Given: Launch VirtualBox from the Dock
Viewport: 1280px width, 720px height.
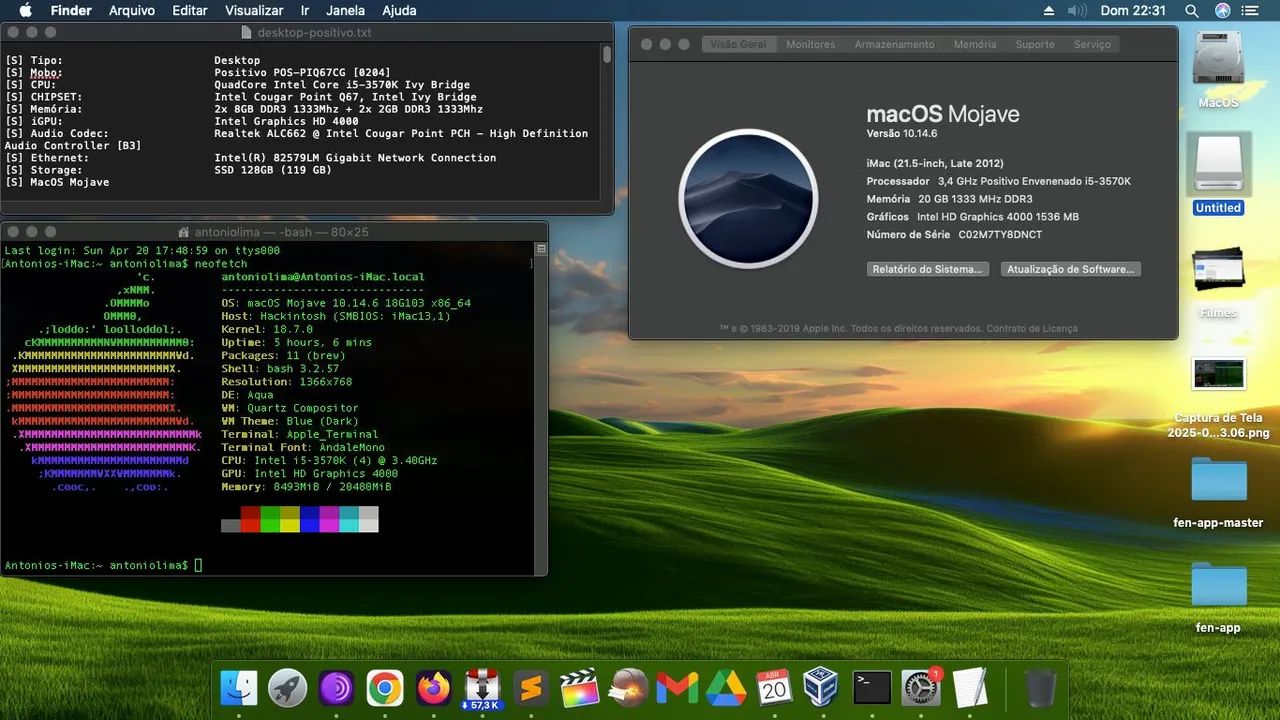Looking at the screenshot, I should pyautogui.click(x=822, y=688).
